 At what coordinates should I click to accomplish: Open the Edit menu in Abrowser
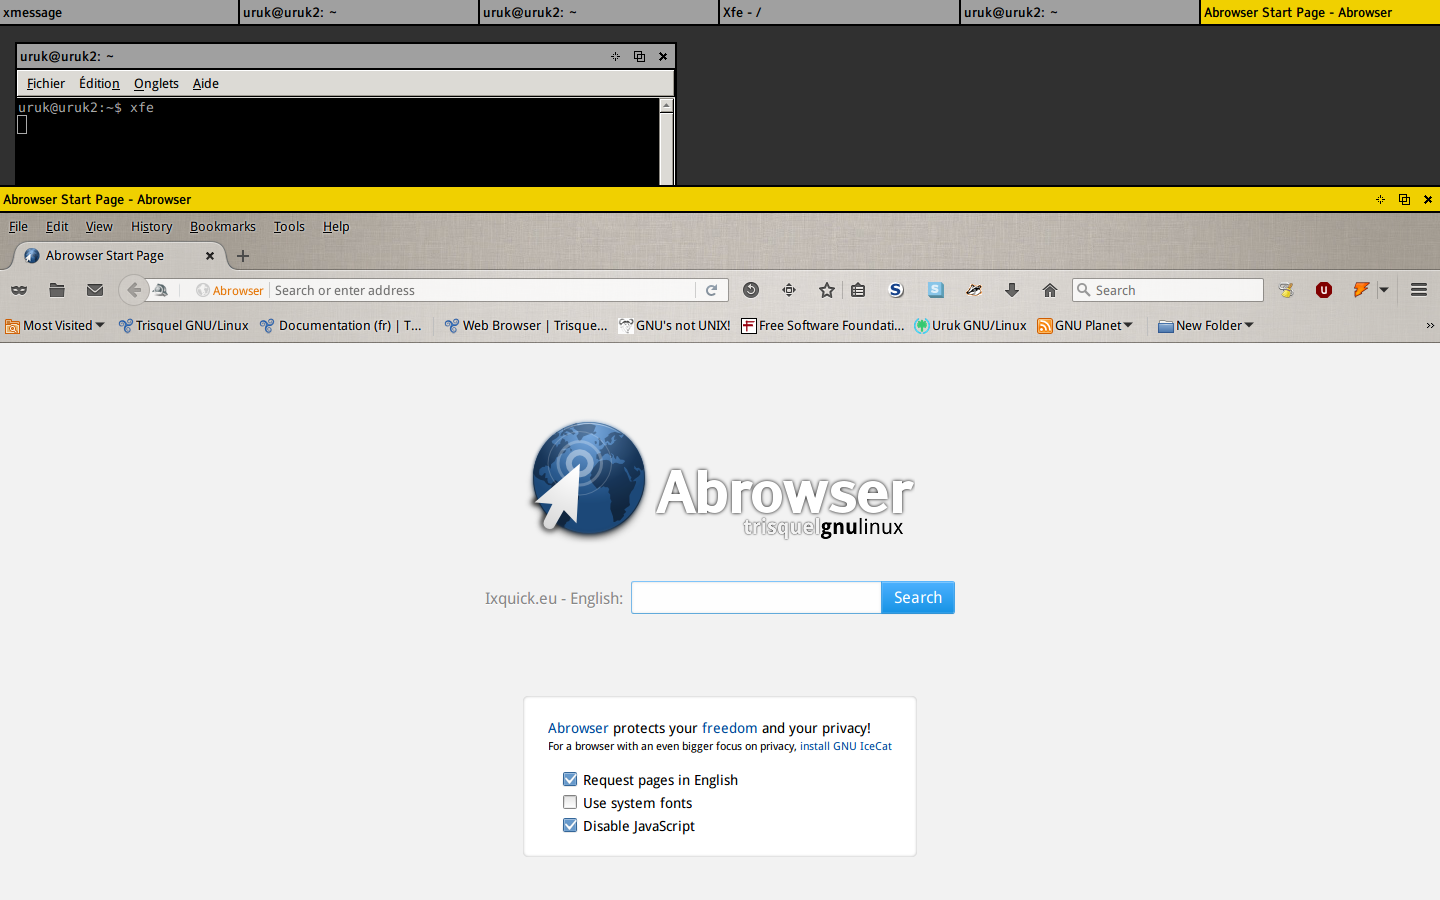[57, 227]
